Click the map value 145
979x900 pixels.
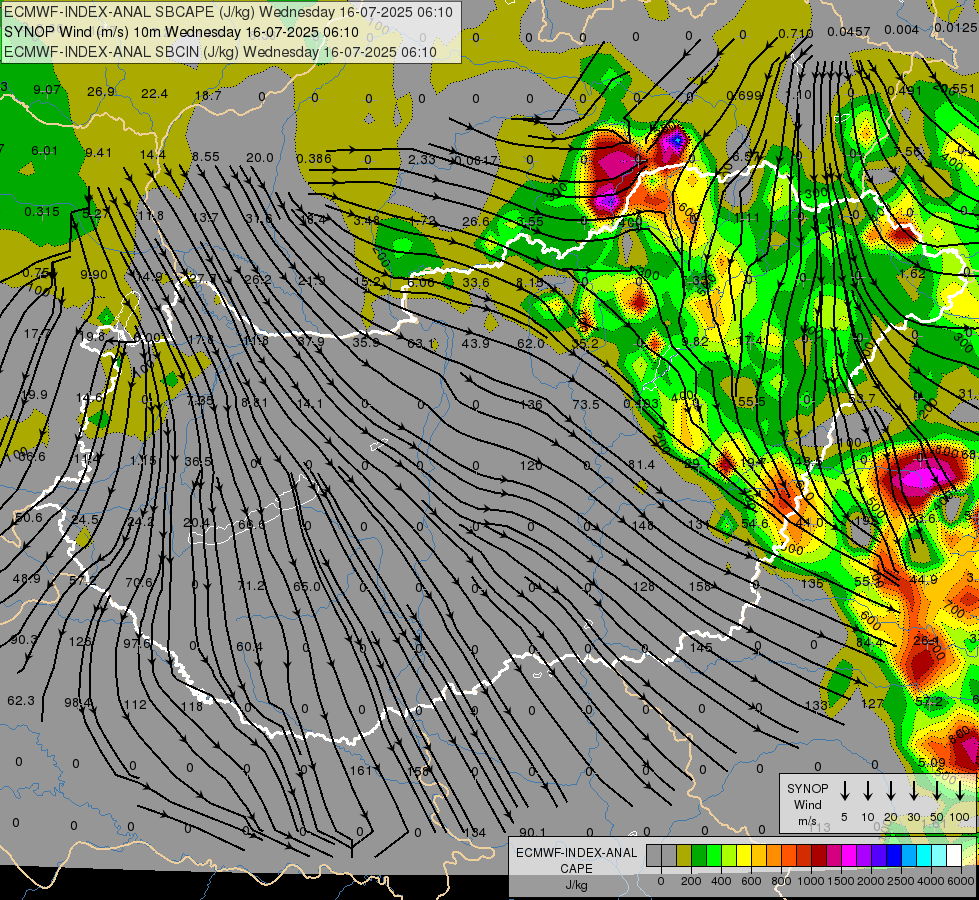click(x=701, y=648)
